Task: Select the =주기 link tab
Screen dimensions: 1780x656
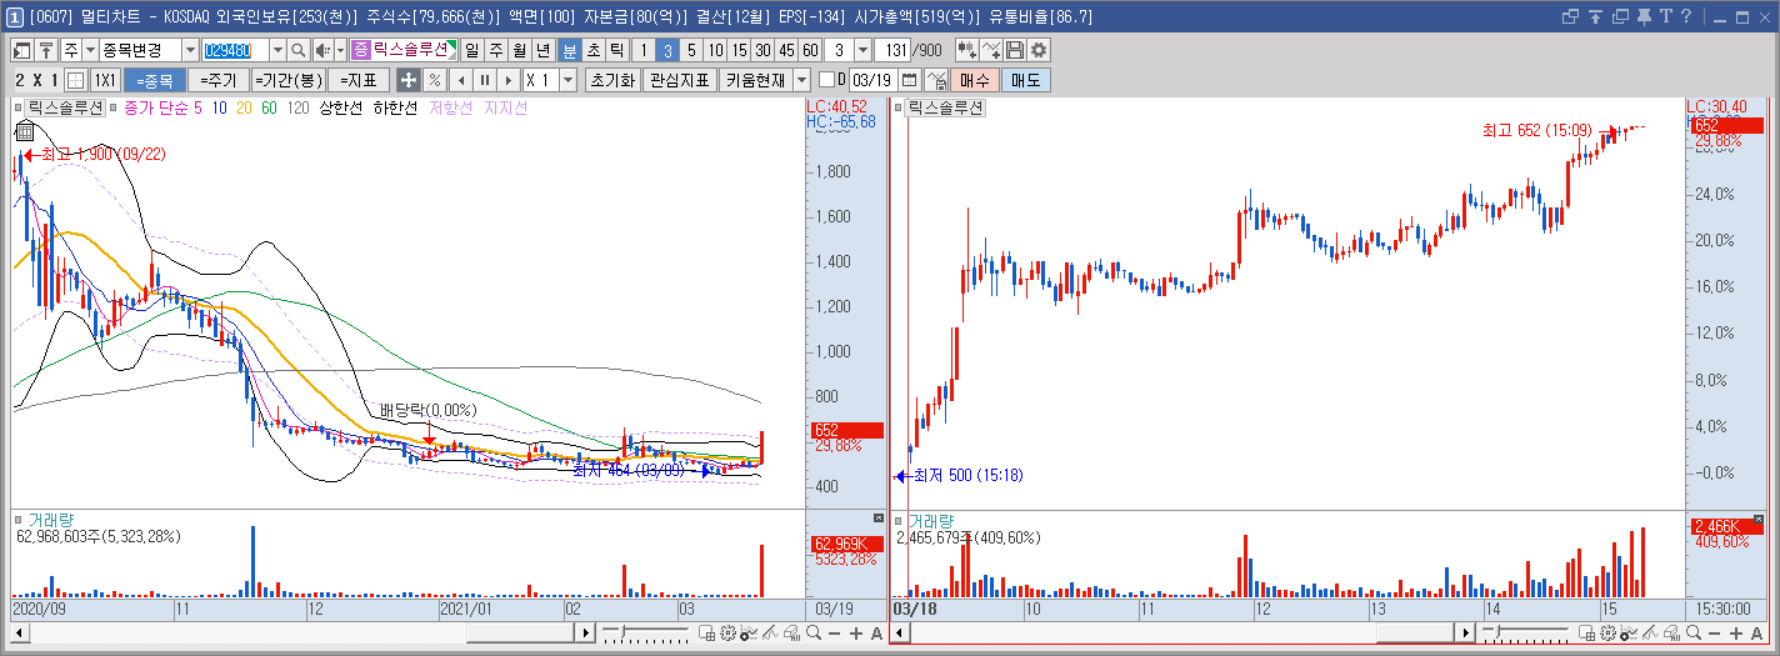Action: pos(218,80)
